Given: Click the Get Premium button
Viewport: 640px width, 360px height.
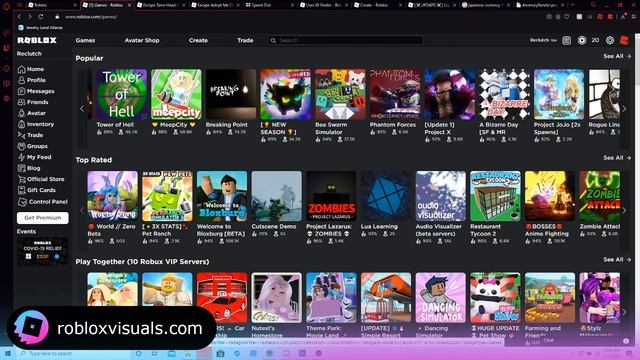Looking at the screenshot, I should [42, 218].
